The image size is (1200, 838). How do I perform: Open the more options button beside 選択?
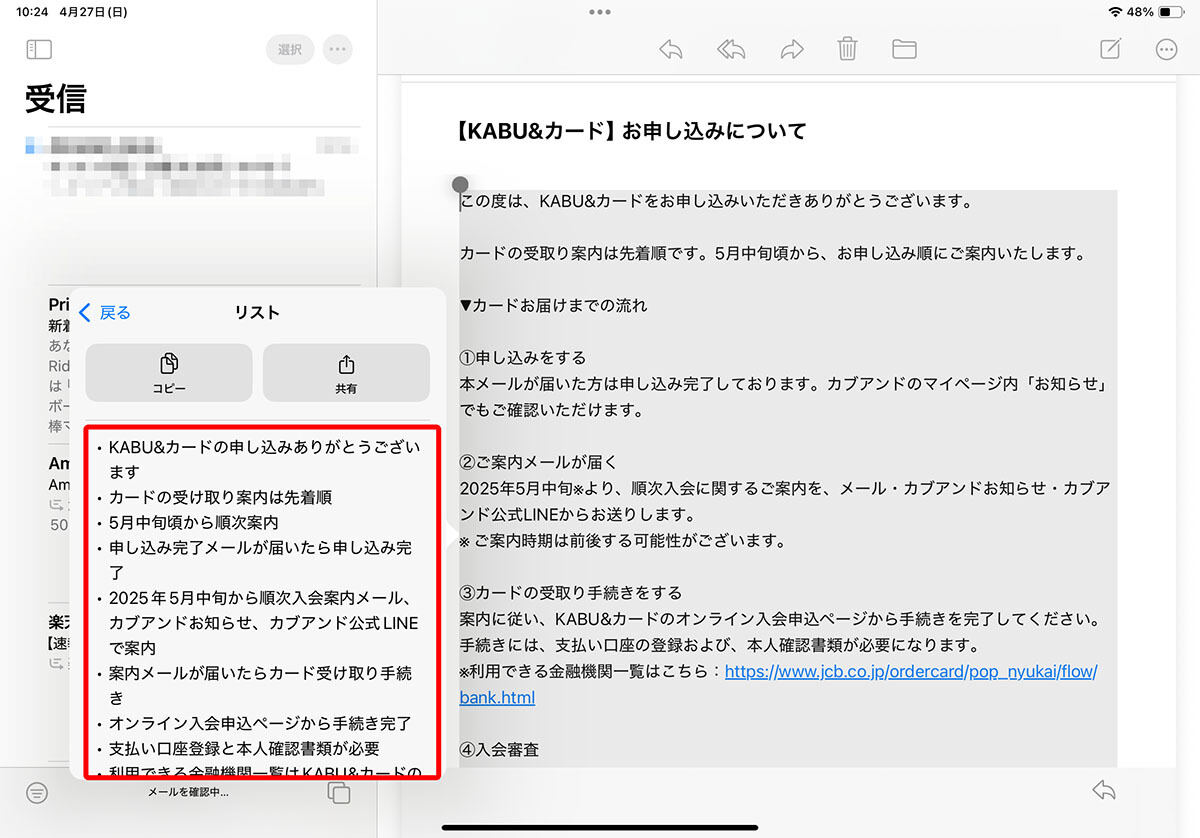pyautogui.click(x=338, y=49)
